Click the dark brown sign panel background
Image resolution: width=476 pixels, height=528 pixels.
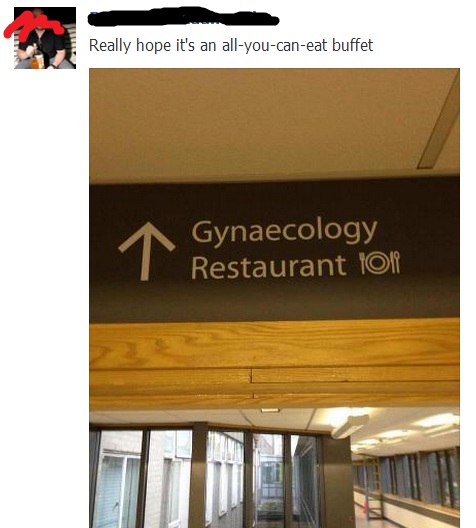[x=274, y=249]
